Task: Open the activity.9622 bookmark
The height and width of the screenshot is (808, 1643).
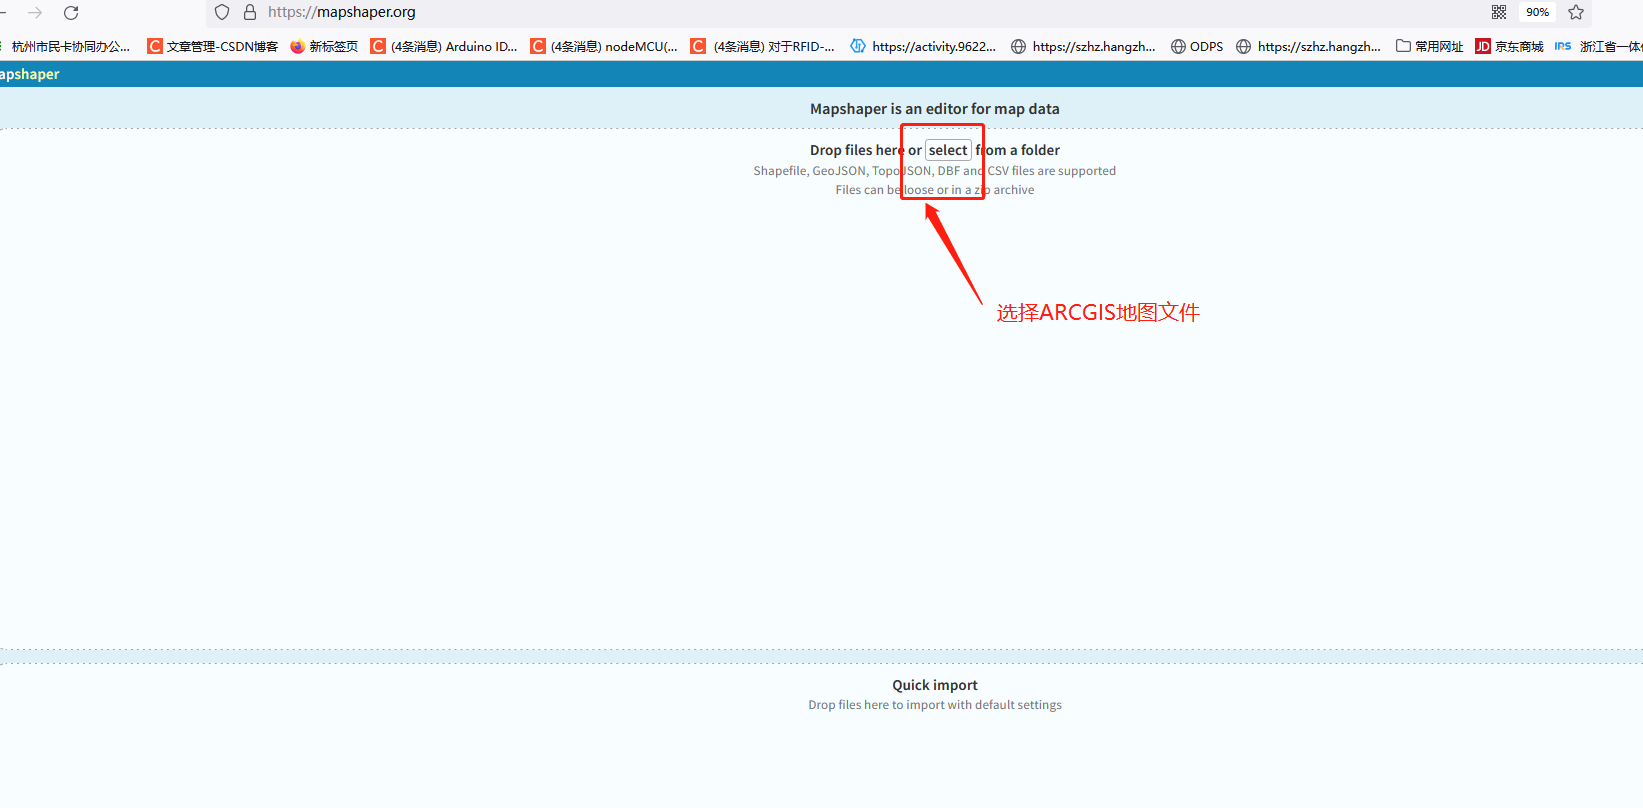Action: [923, 46]
